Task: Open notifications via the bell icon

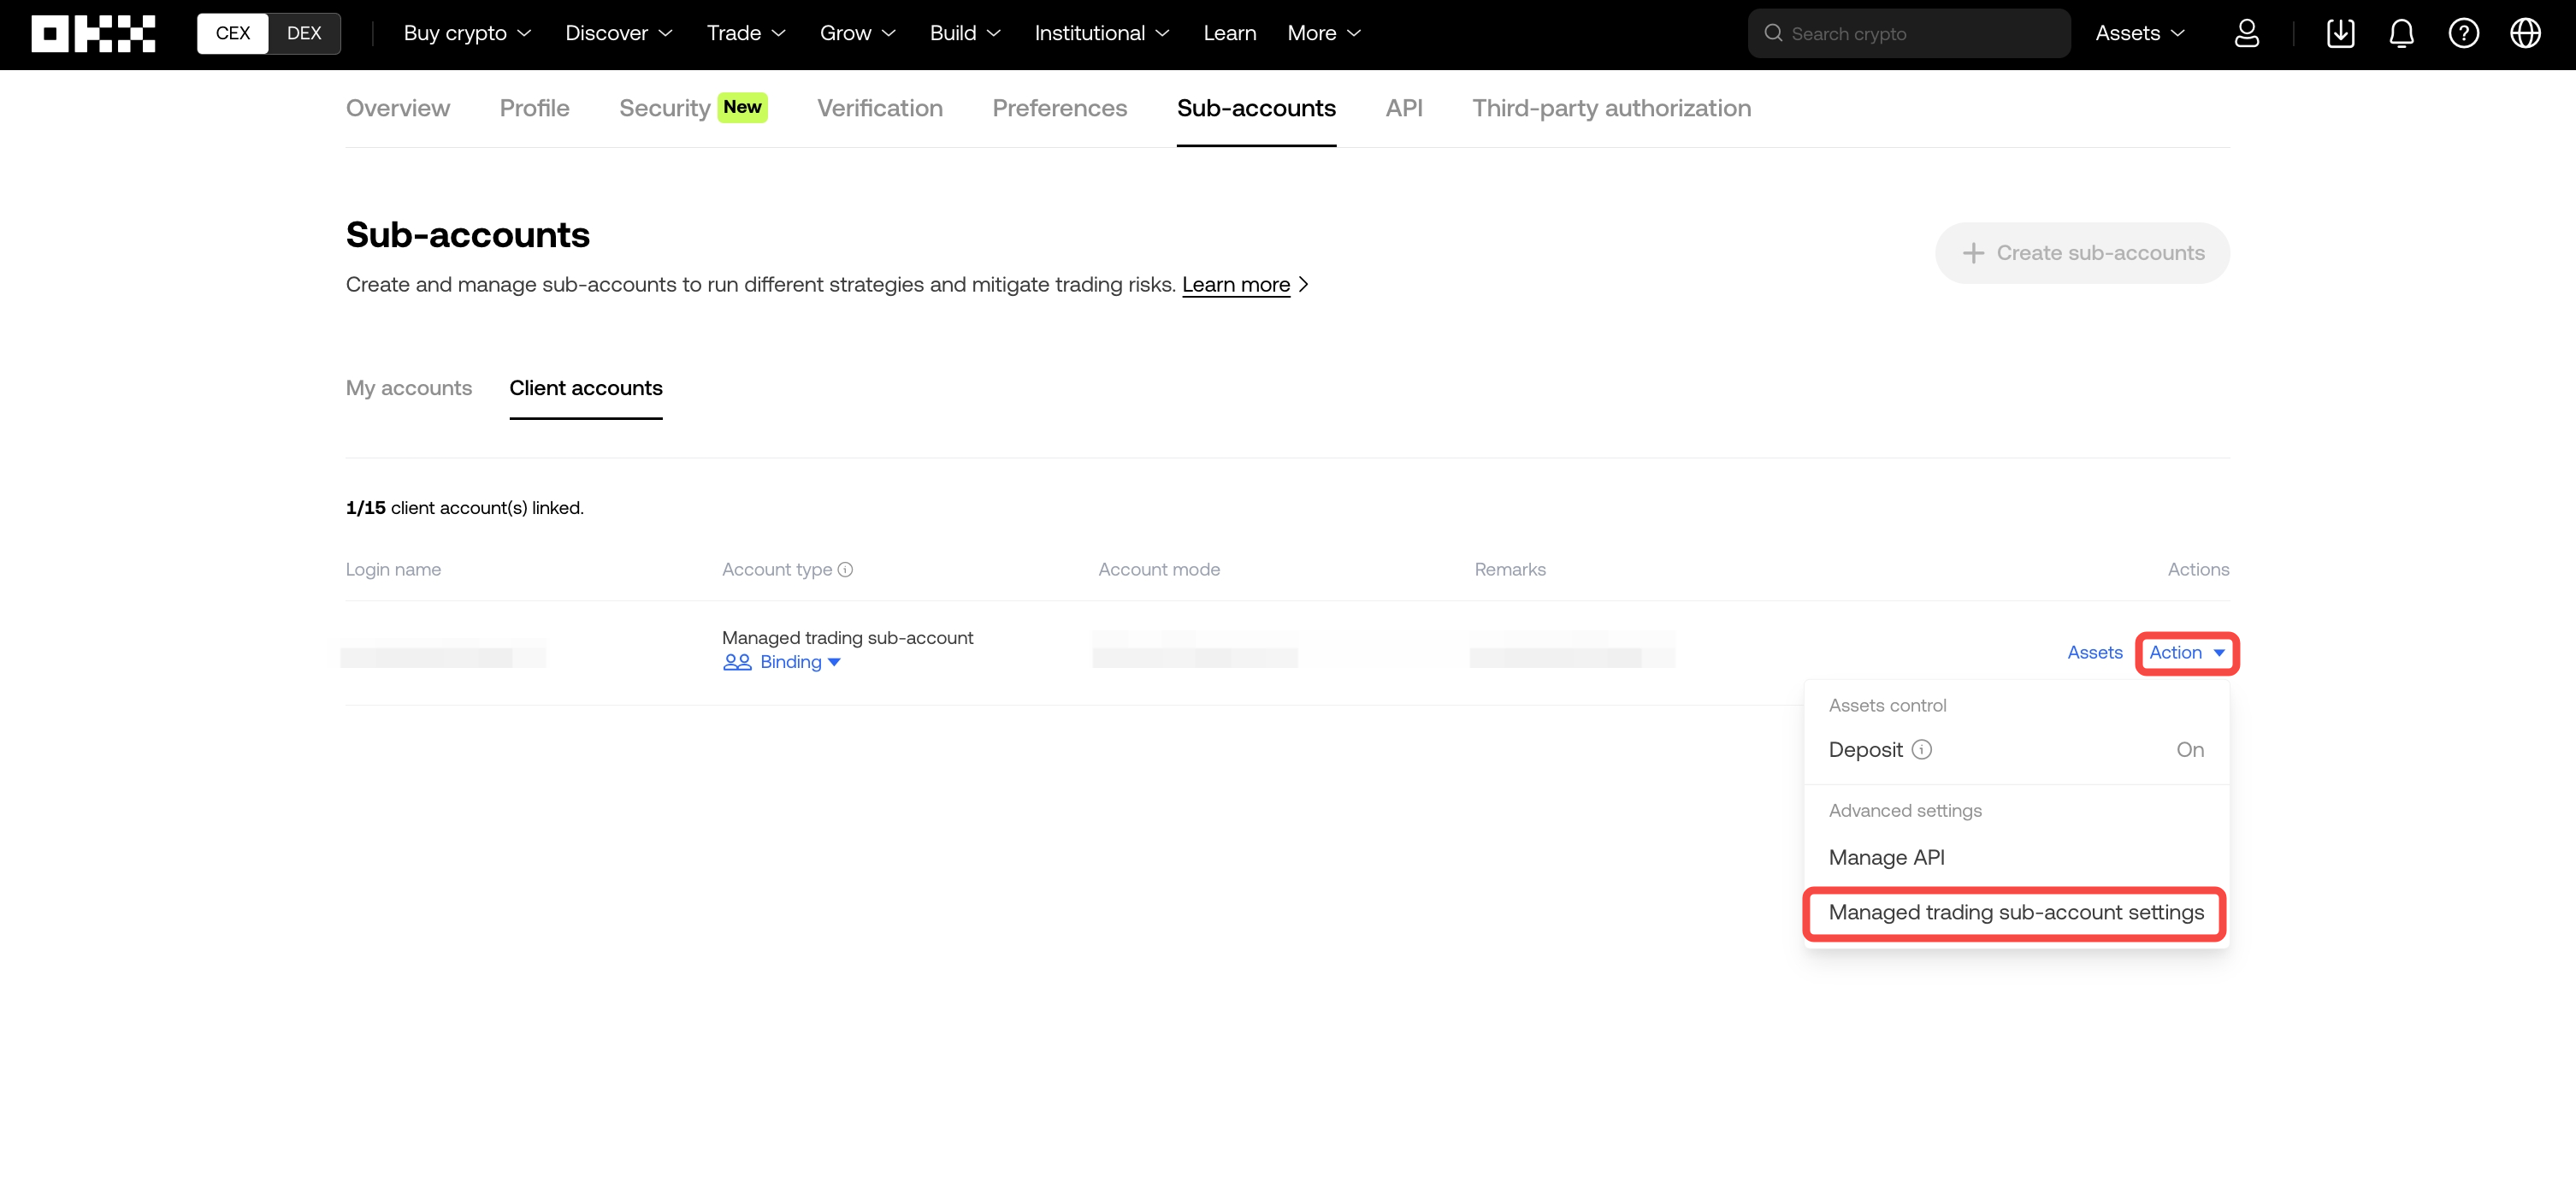Action: [x=2402, y=33]
